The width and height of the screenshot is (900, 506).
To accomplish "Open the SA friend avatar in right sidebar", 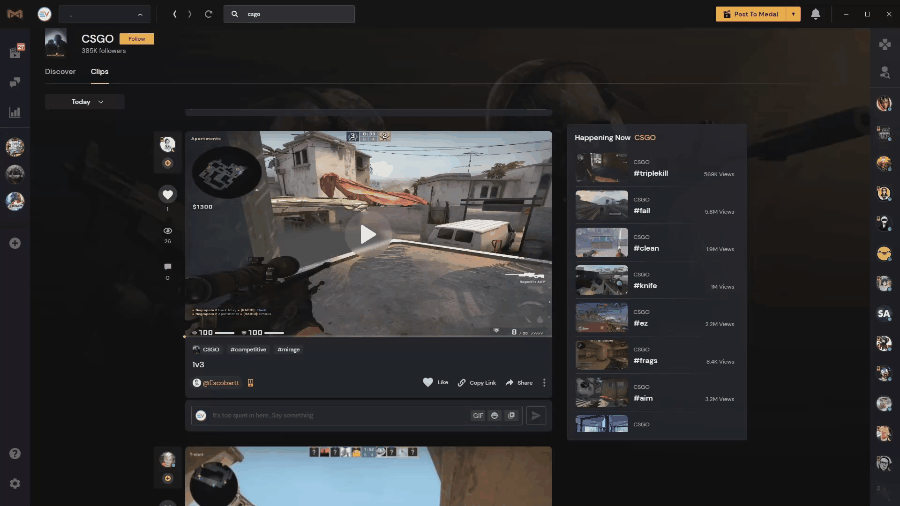I will tap(884, 314).
